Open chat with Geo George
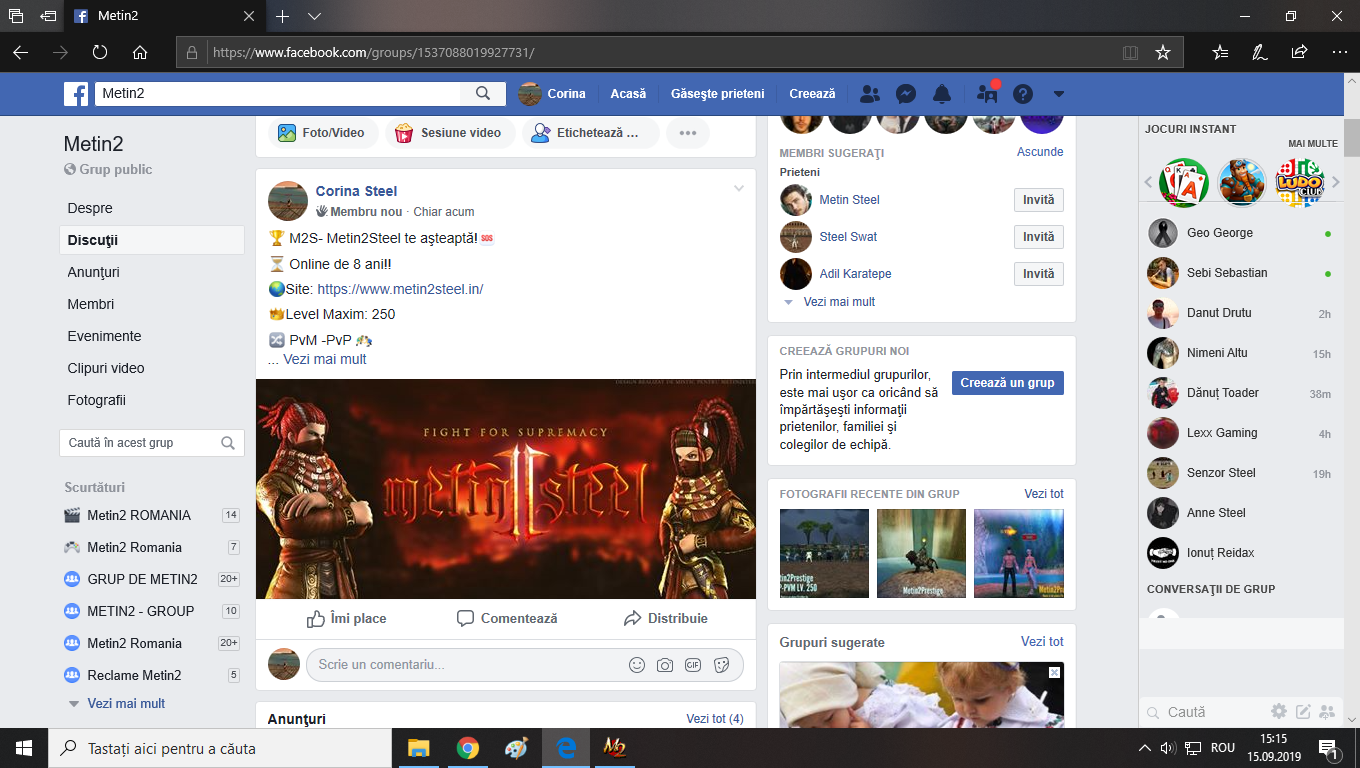This screenshot has height=768, width=1360. [1239, 233]
